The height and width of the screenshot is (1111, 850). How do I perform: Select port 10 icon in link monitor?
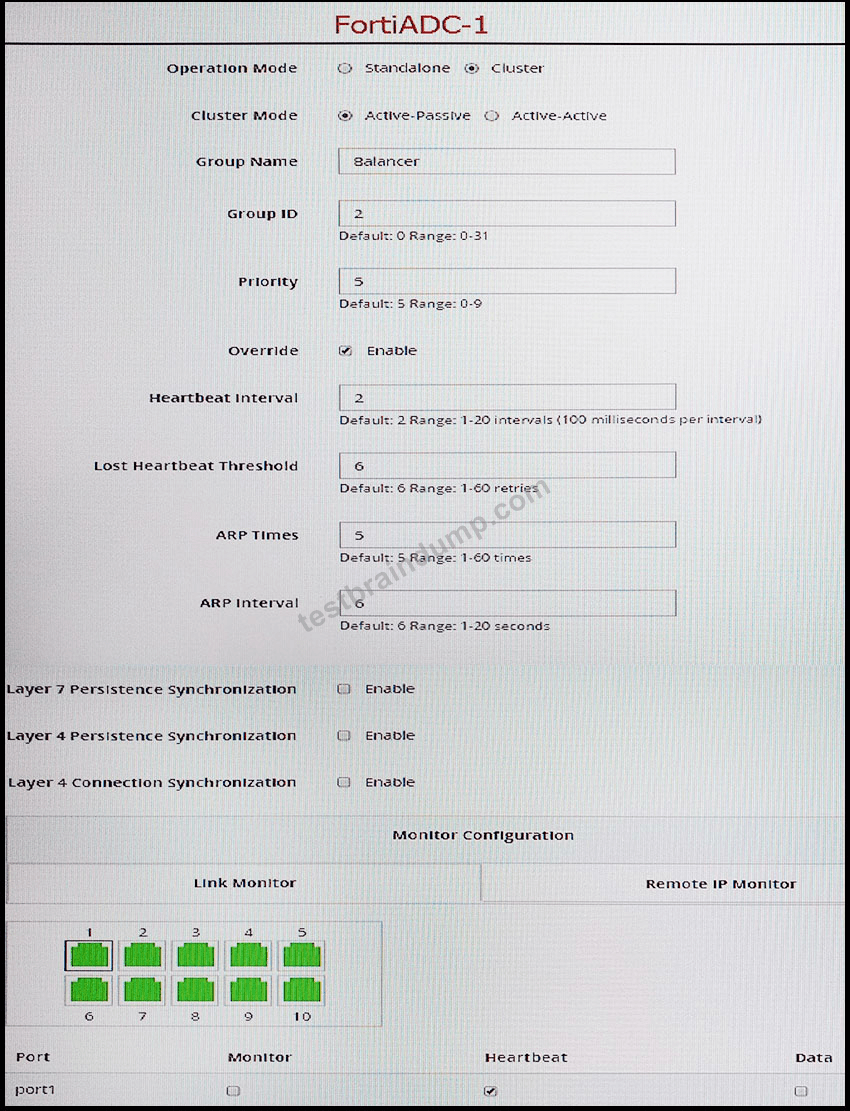click(302, 990)
